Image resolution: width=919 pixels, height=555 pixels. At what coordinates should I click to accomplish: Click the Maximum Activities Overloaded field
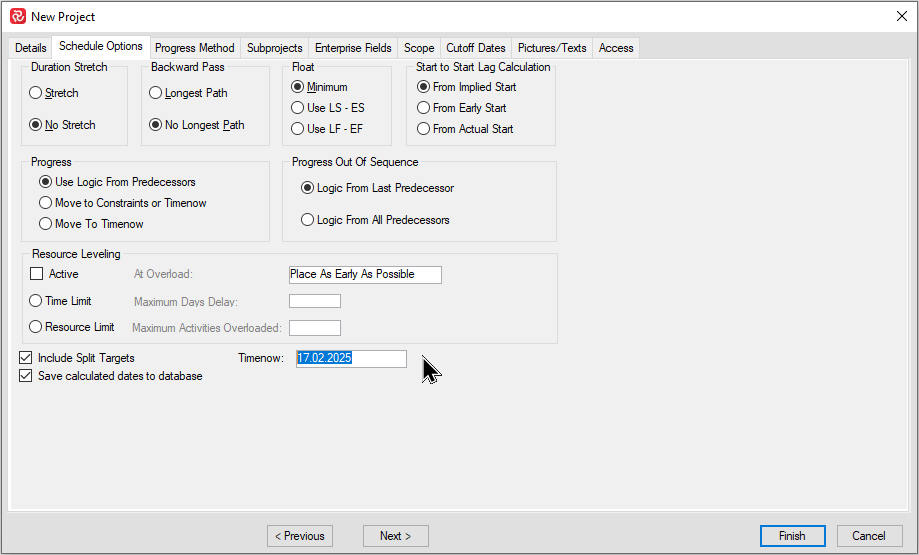pyautogui.click(x=315, y=328)
